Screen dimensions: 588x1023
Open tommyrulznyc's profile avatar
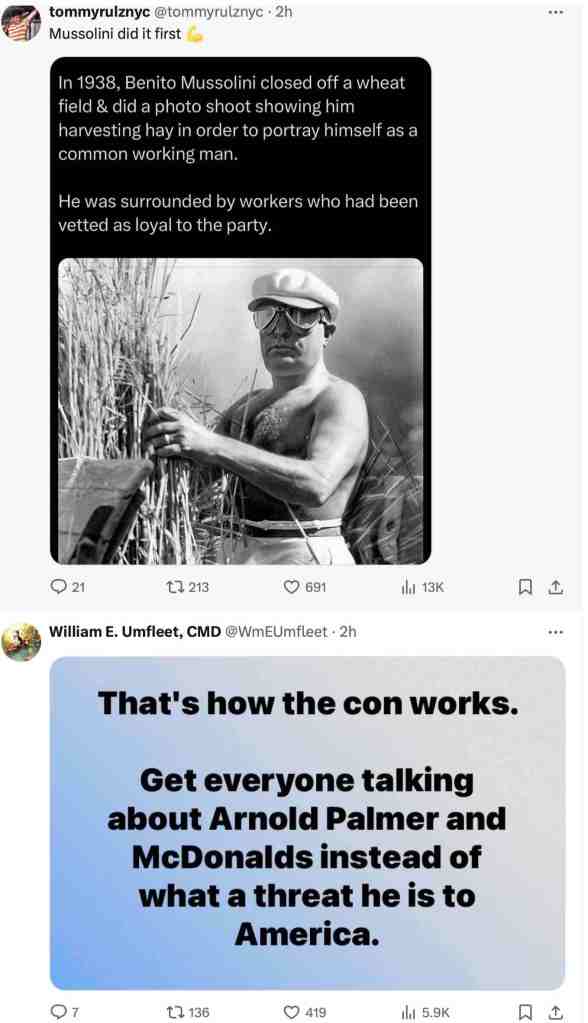pos(21,23)
